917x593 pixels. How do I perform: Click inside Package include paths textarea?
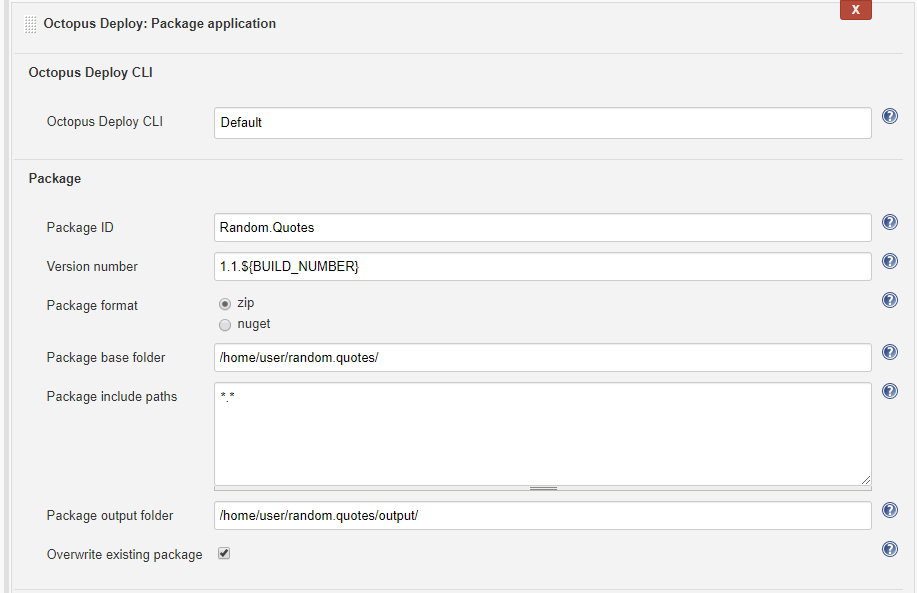(x=542, y=433)
